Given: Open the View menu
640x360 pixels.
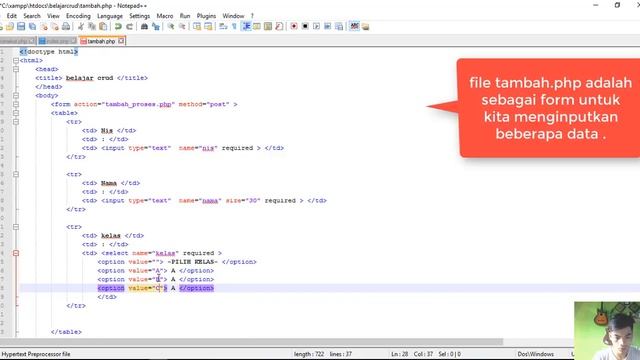Looking at the screenshot, I should point(53,16).
